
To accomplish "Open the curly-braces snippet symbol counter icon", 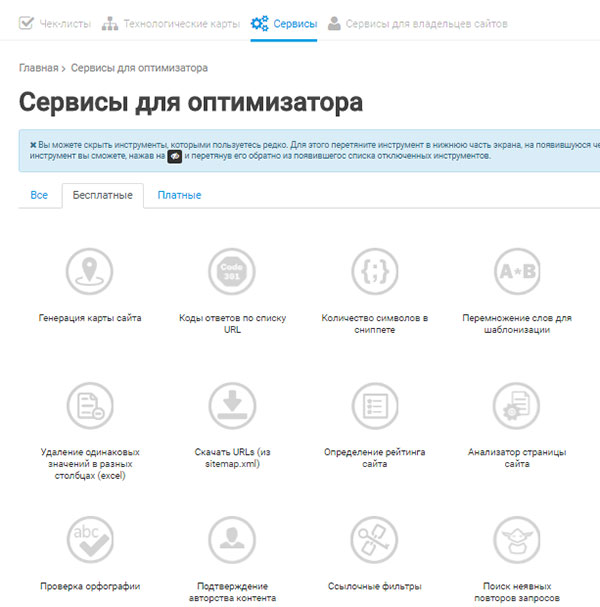I will click(375, 271).
